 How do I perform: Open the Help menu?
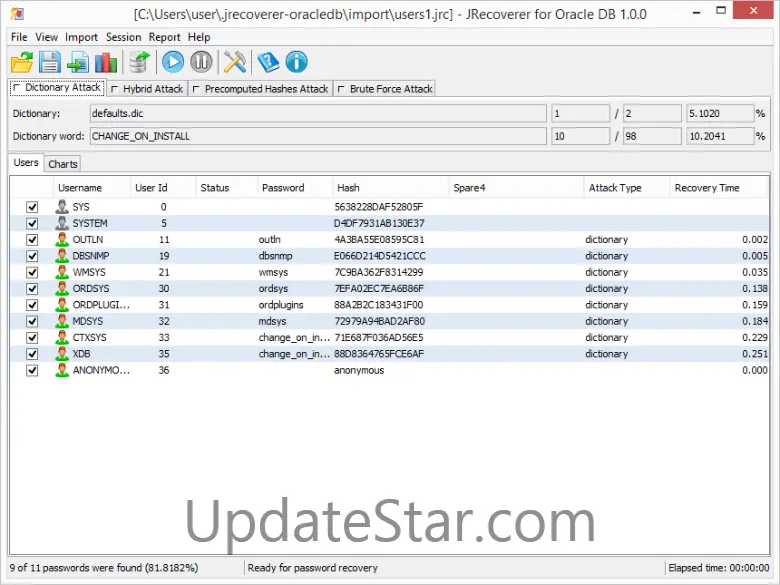click(199, 37)
